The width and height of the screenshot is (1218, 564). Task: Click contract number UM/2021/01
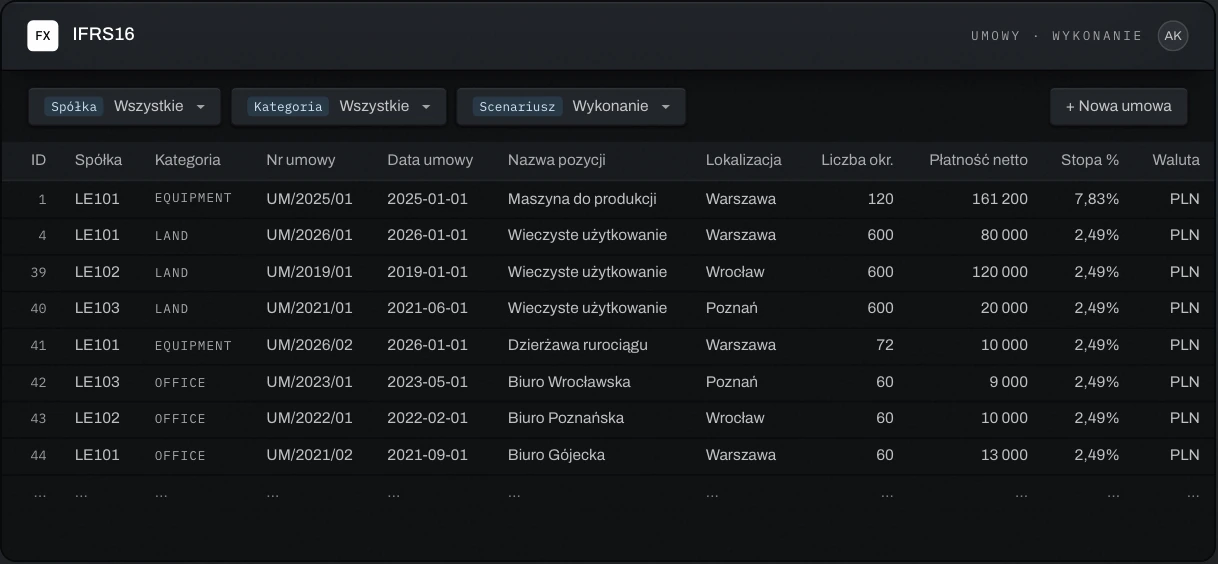click(x=310, y=308)
